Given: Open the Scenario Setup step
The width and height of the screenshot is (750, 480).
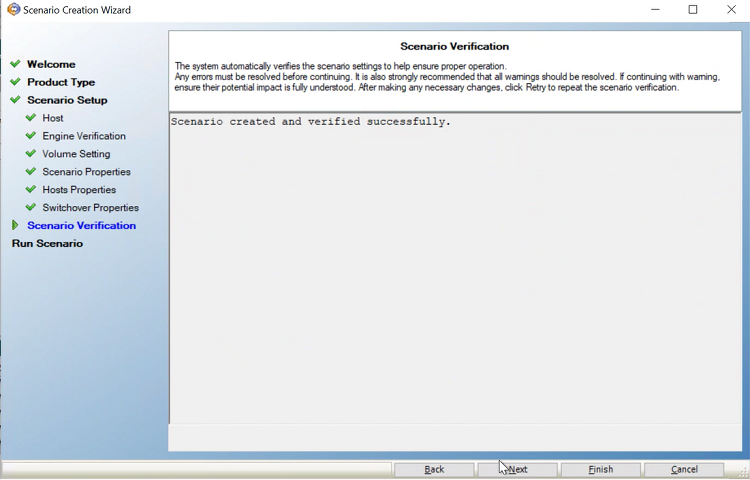Looking at the screenshot, I should click(x=67, y=100).
